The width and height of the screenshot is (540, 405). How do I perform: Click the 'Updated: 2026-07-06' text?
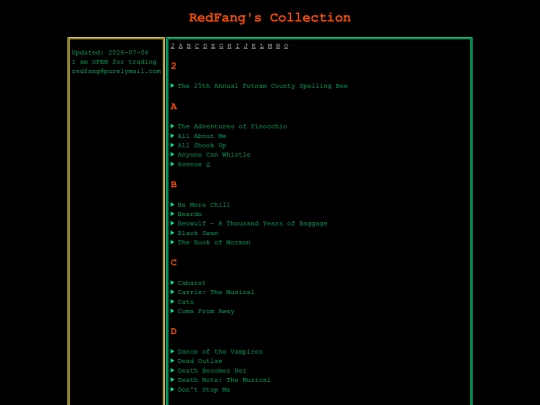pyautogui.click(x=110, y=53)
